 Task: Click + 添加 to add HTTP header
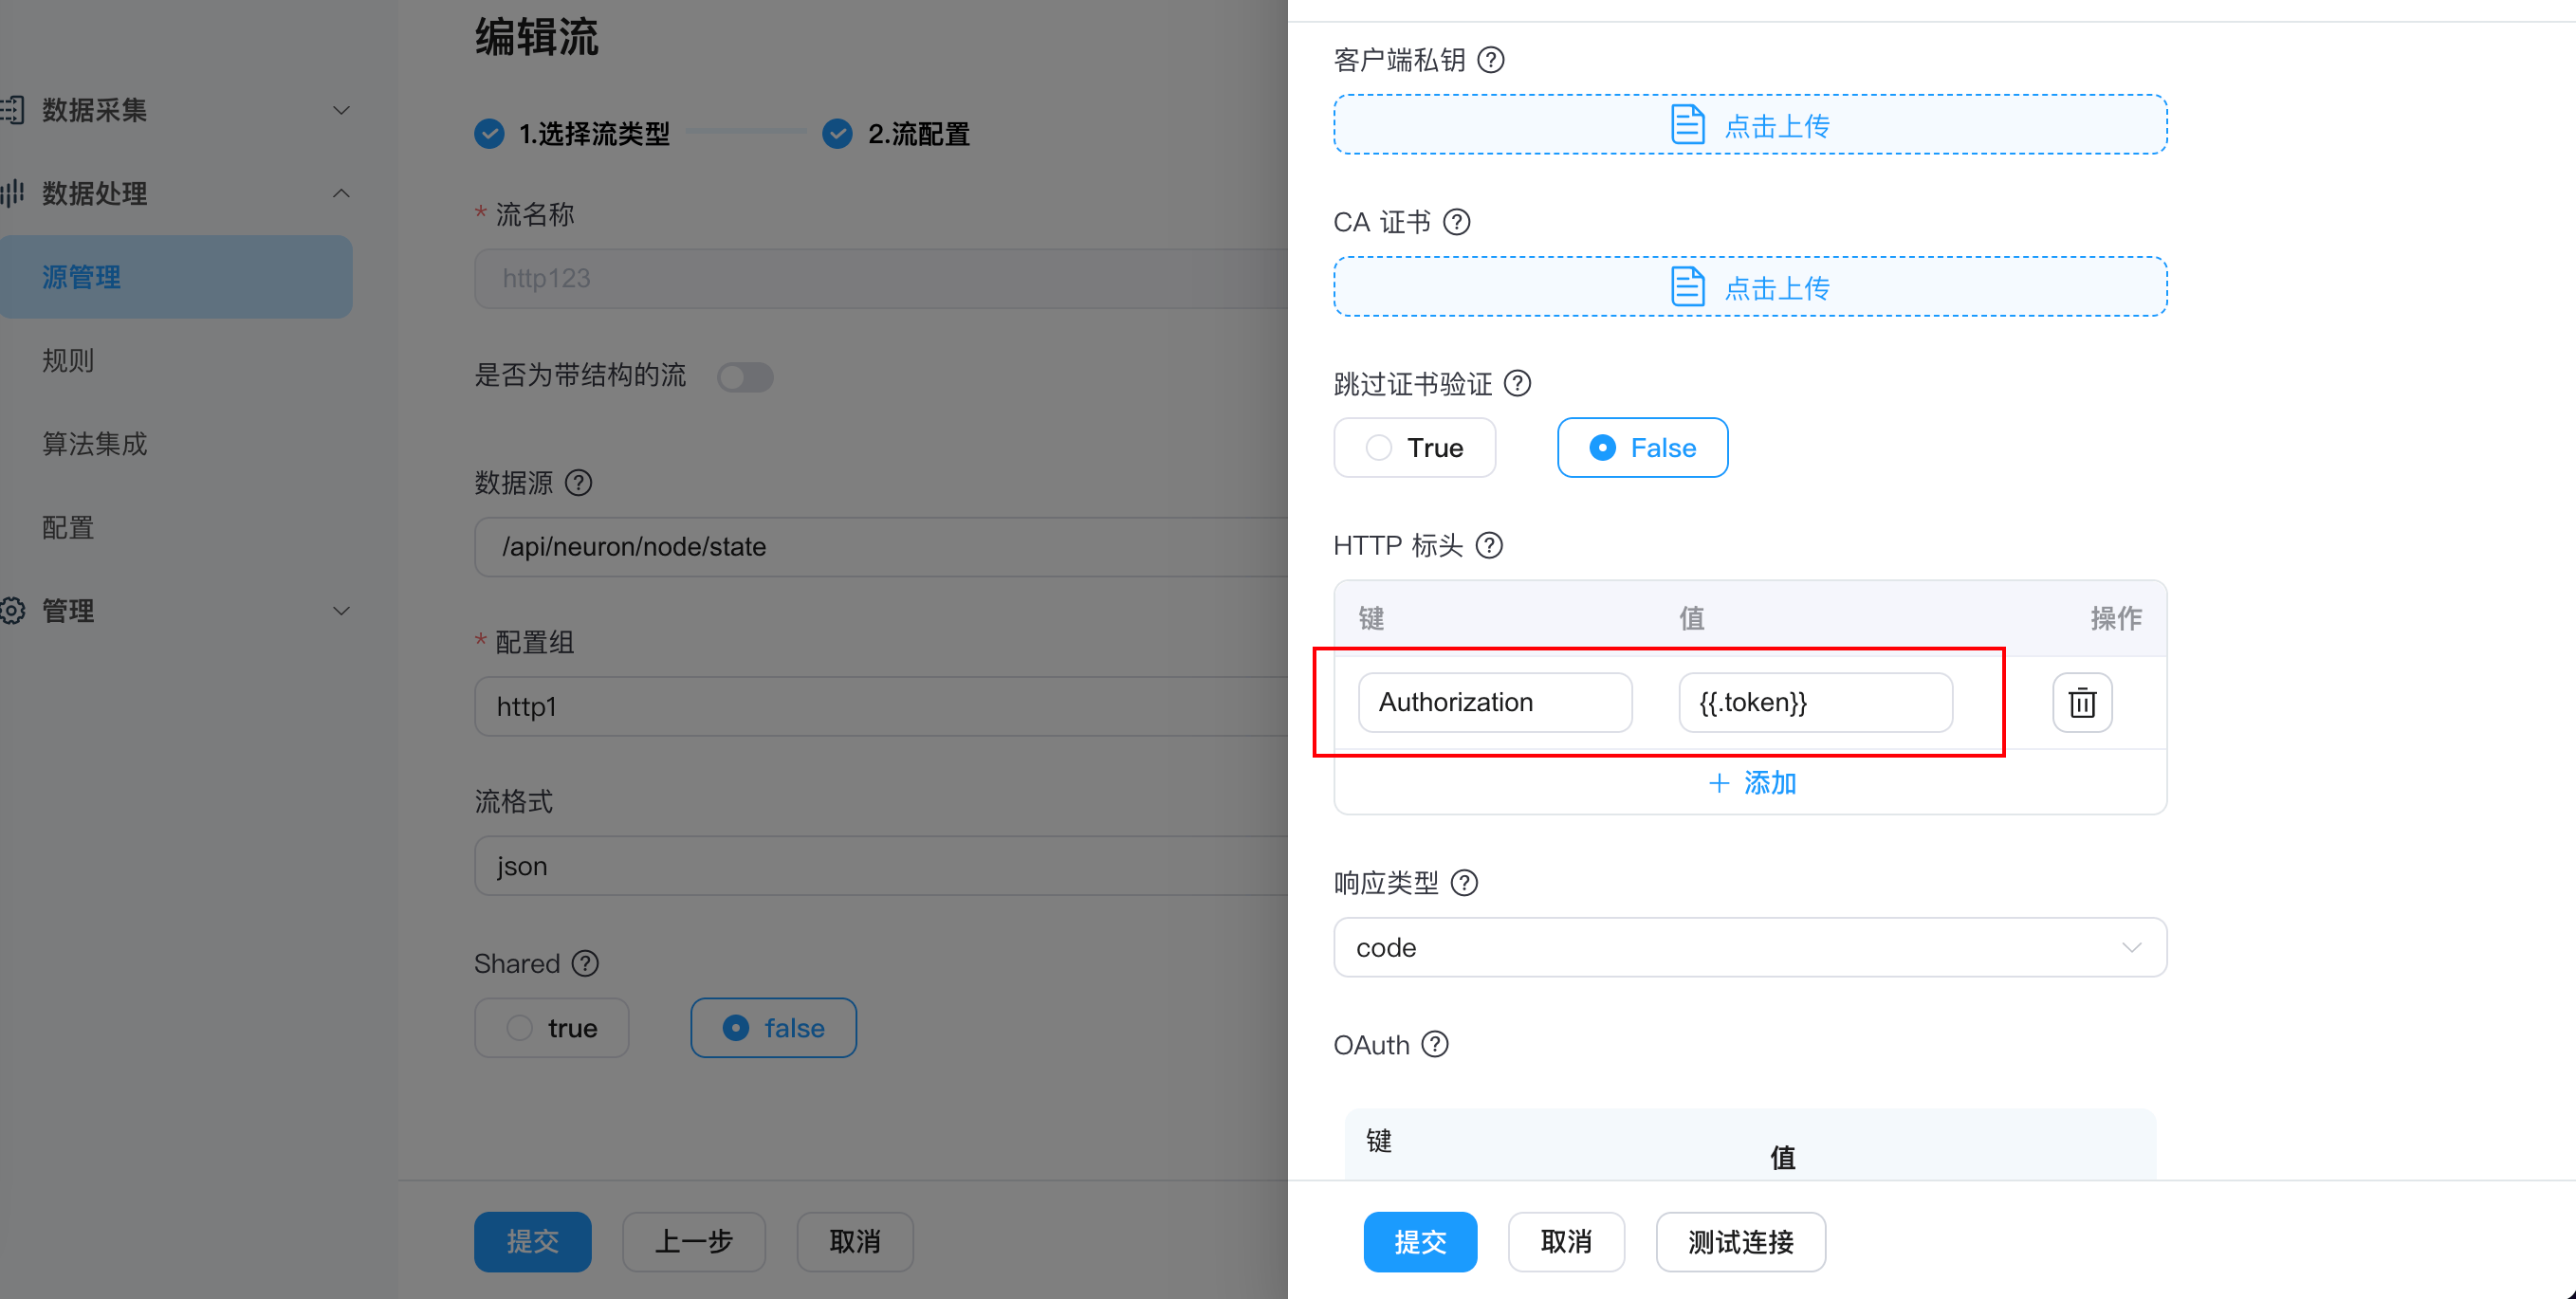1751,783
